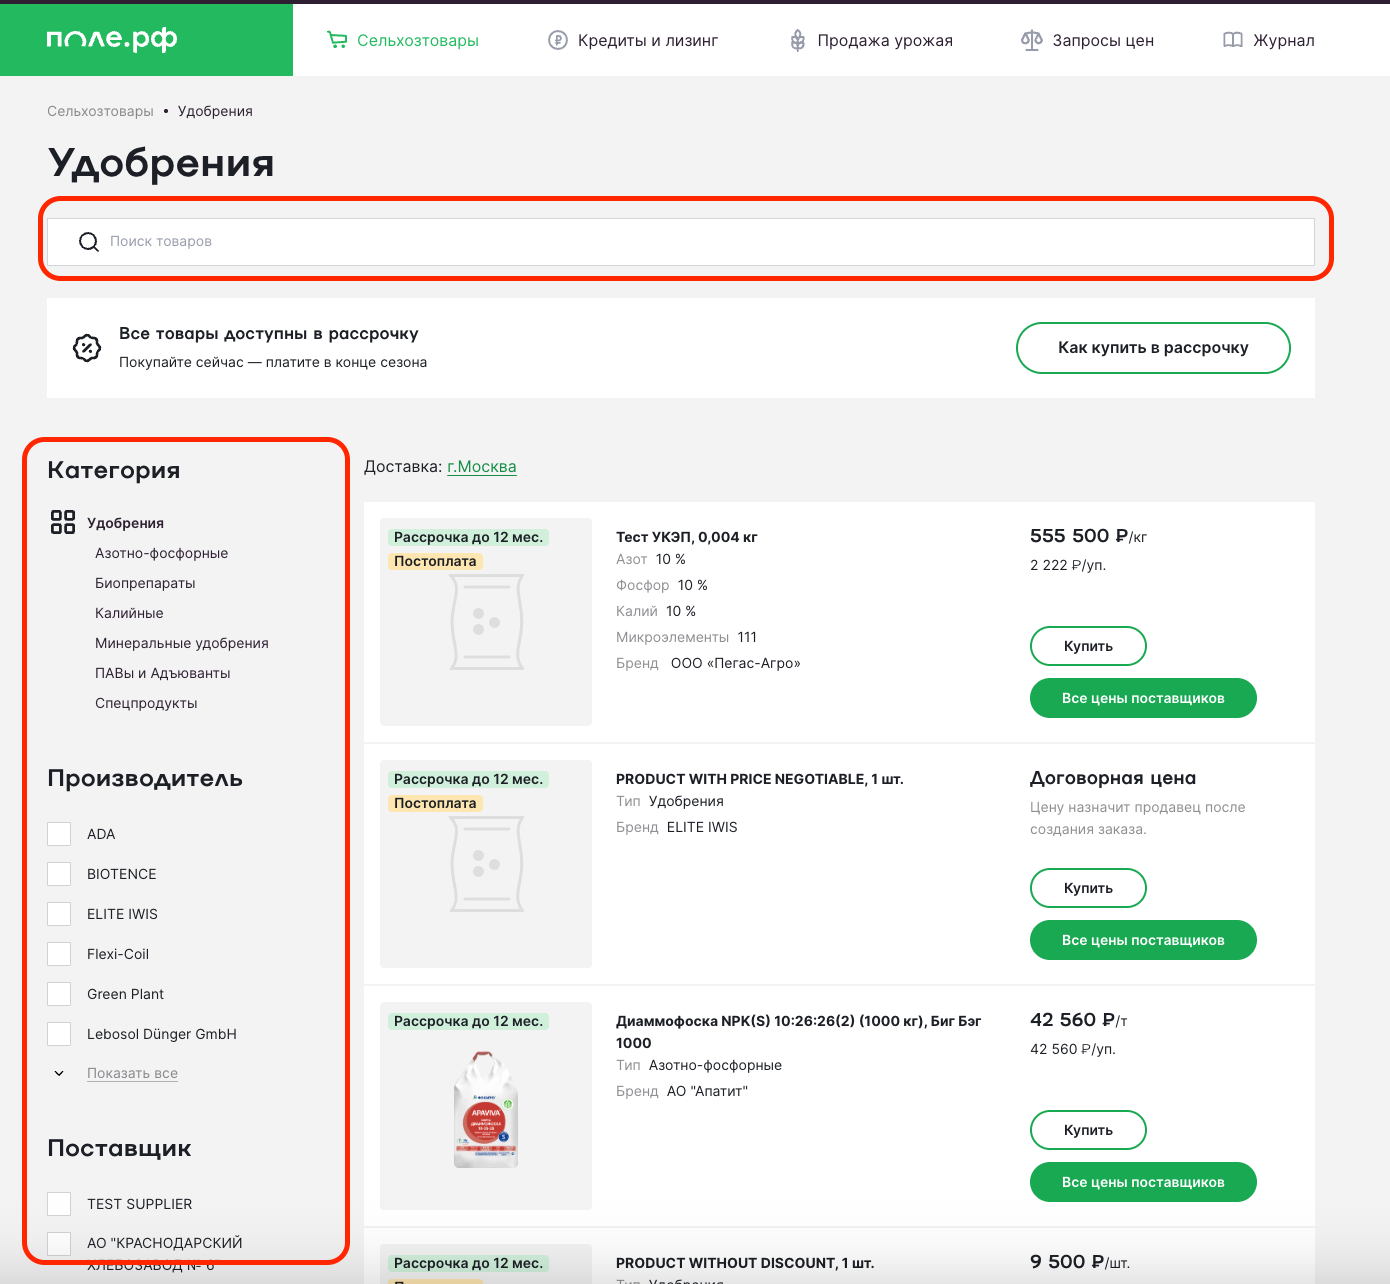Viewport: 1390px width, 1284px height.
Task: Check the Flexi-Coil manufacturer checkbox
Action: 59,954
